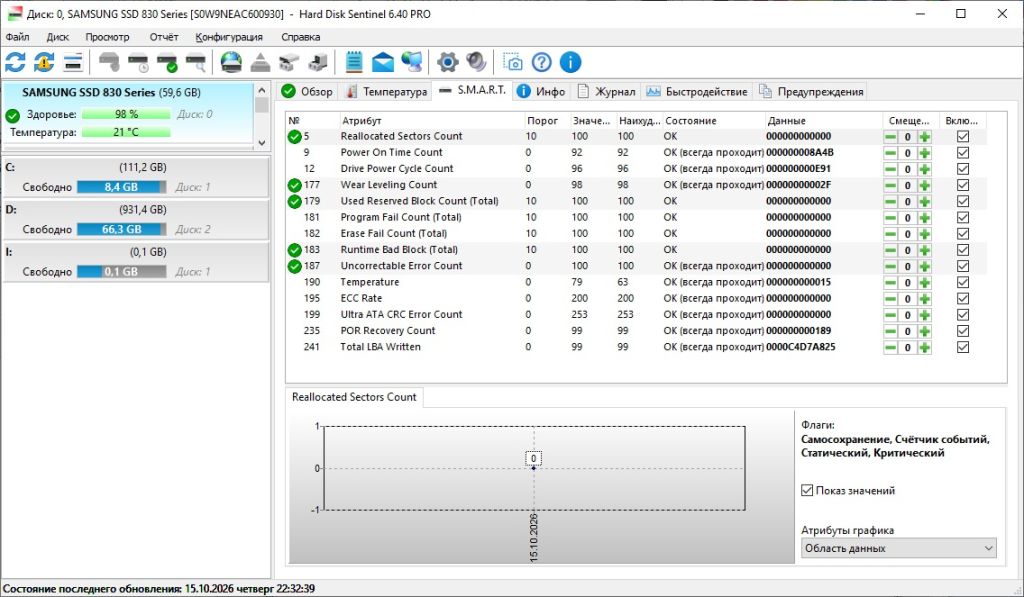Viewport: 1024px width, 597px height.
Task: Open the blue notepad report icon
Action: point(354,63)
